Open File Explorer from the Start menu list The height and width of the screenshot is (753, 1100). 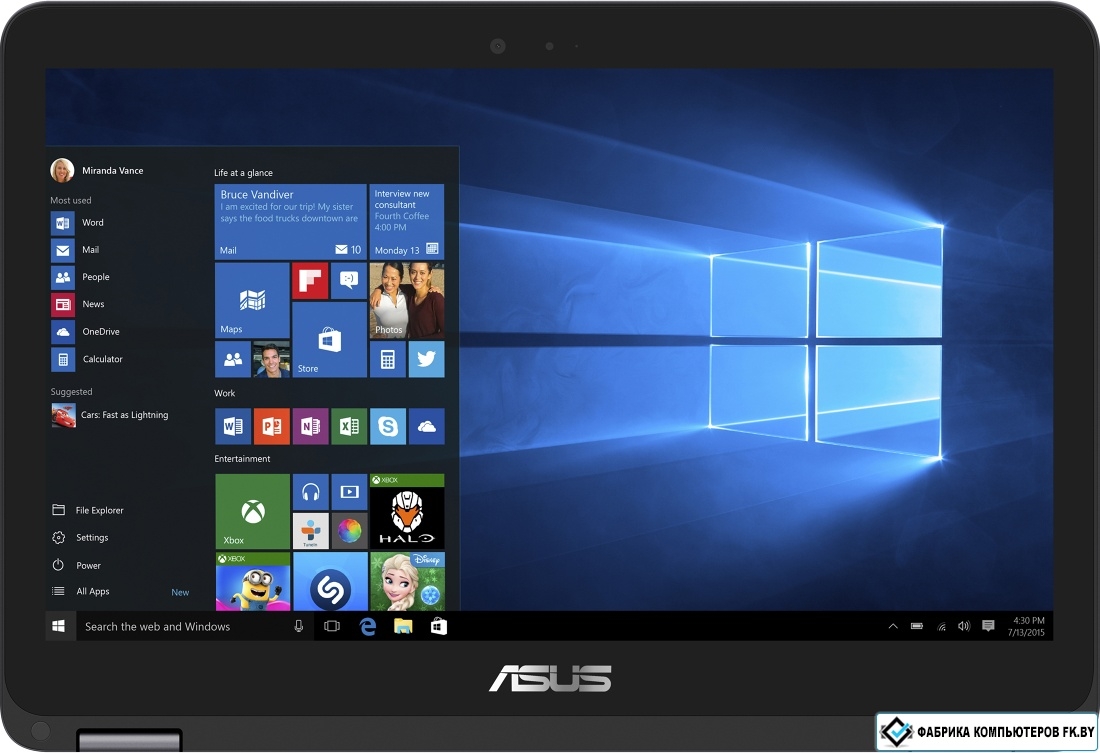point(88,511)
